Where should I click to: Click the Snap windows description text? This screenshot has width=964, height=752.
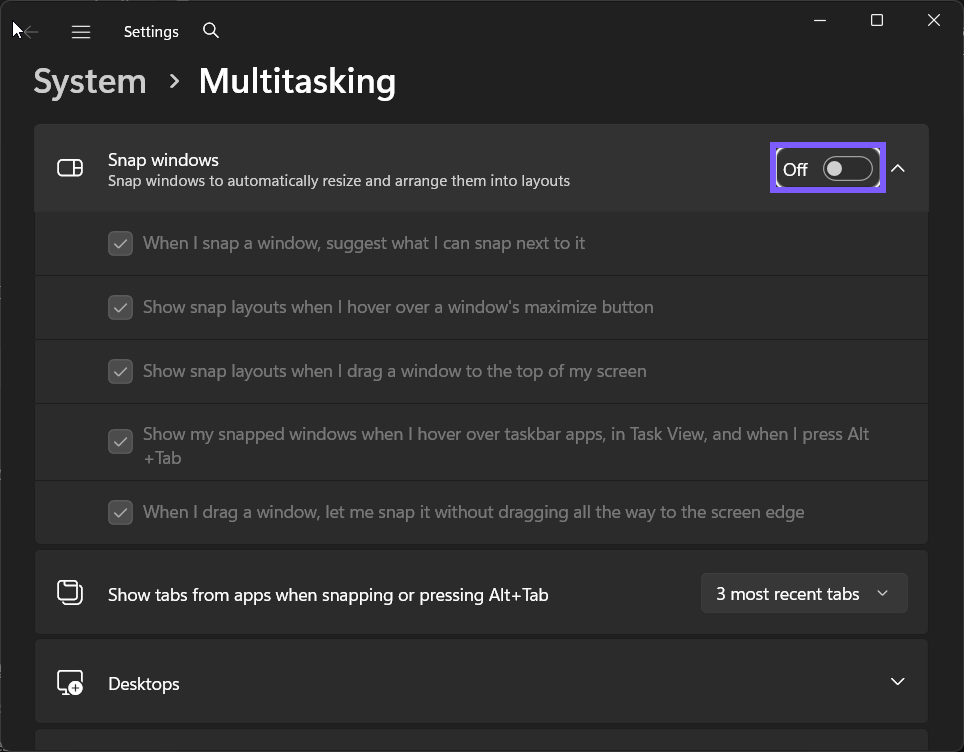[339, 181]
